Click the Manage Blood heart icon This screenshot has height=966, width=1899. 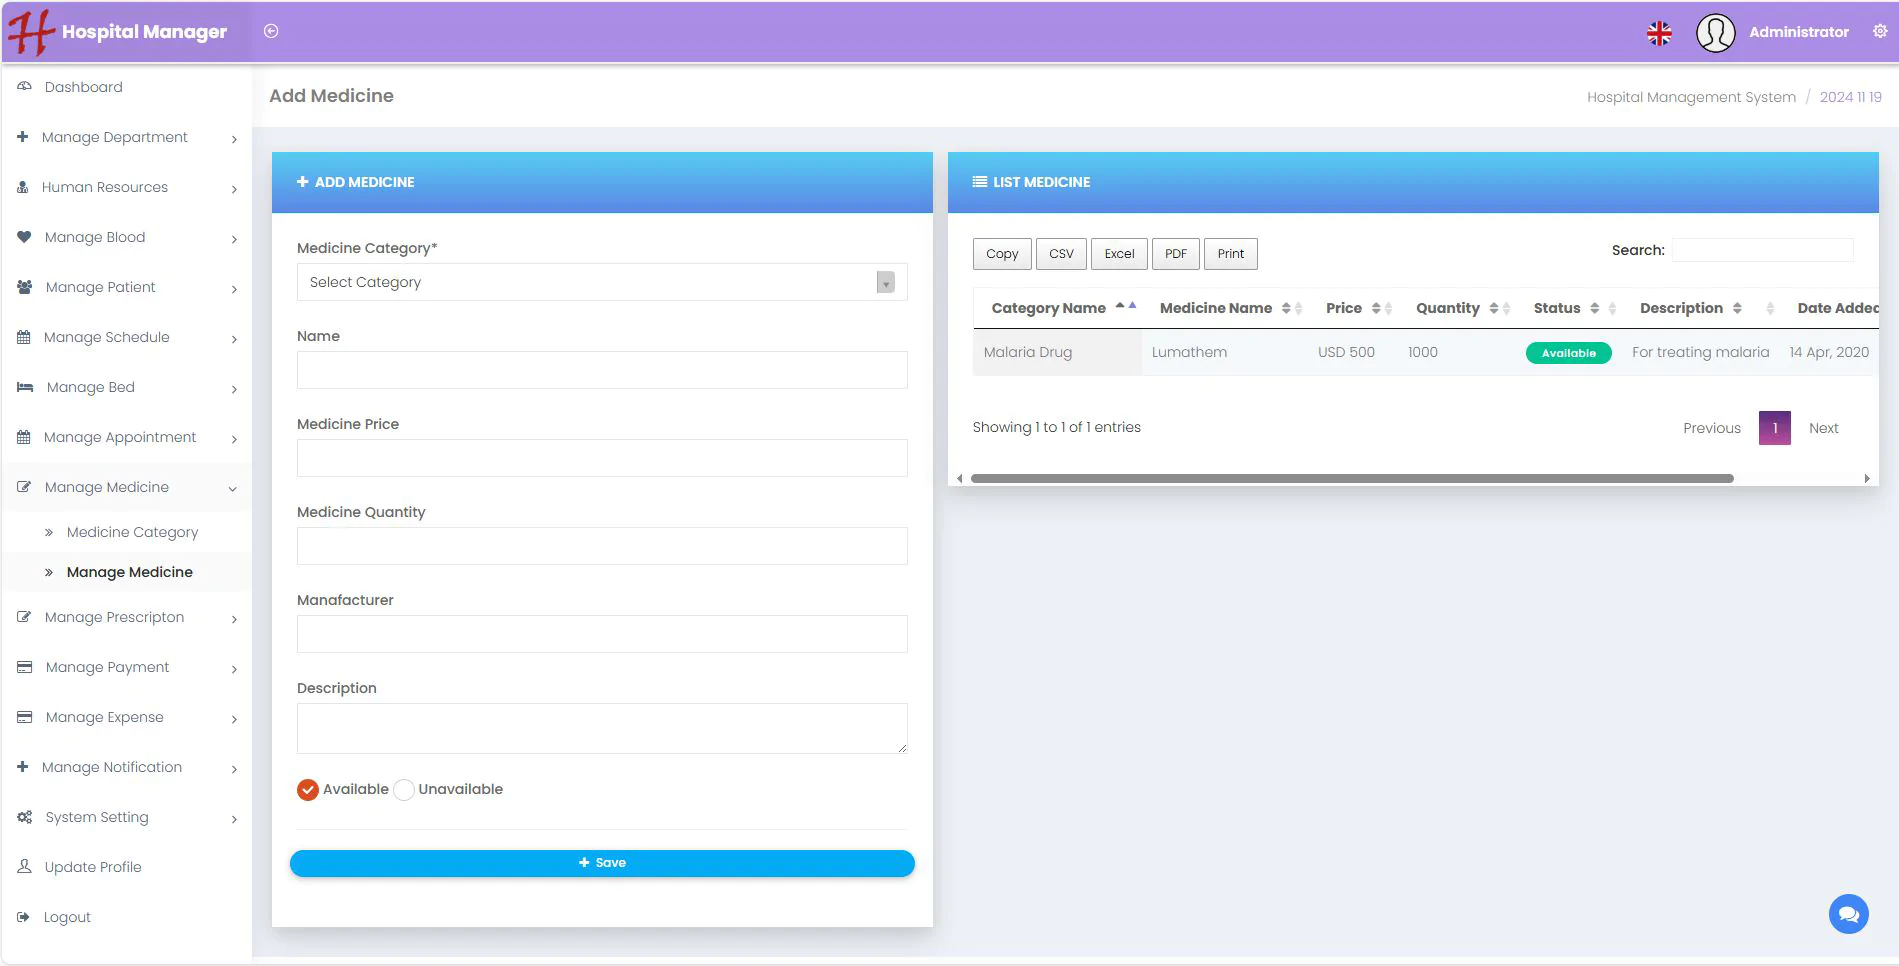point(24,237)
